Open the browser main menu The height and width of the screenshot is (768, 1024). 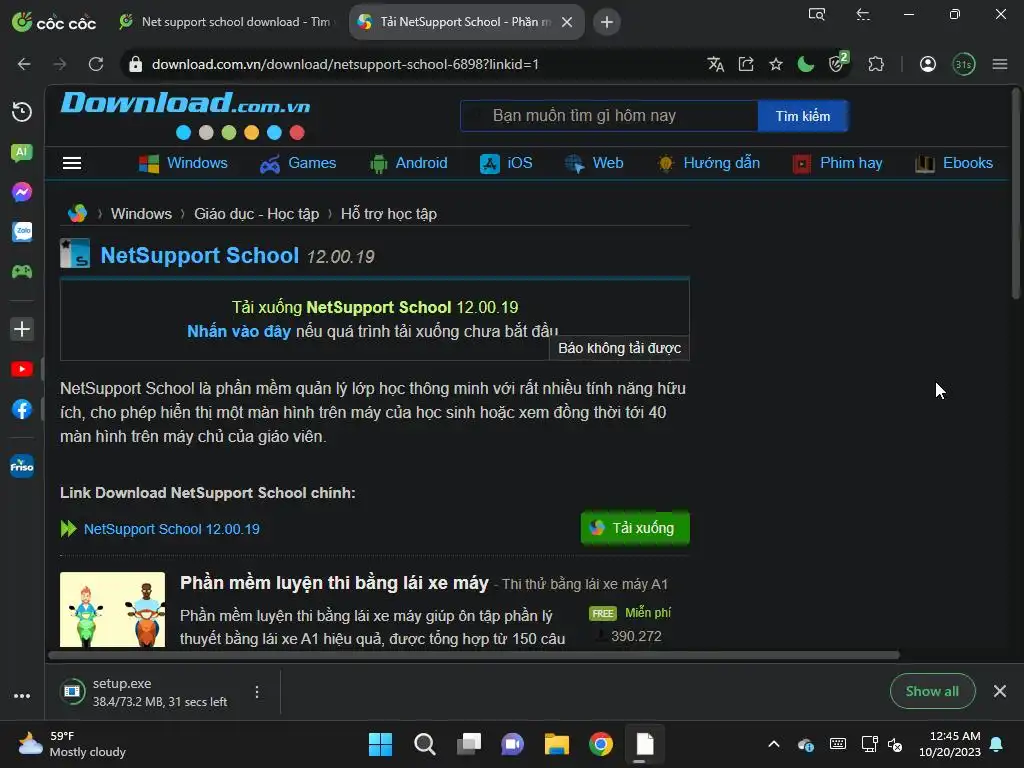coord(1000,64)
